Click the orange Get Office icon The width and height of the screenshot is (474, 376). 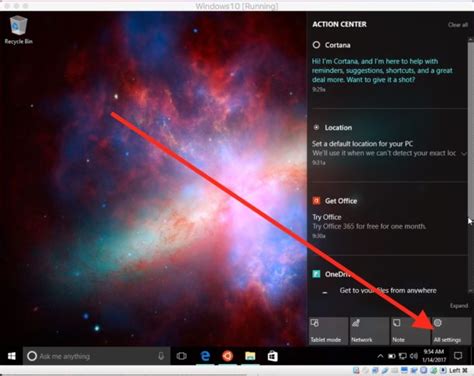316,201
